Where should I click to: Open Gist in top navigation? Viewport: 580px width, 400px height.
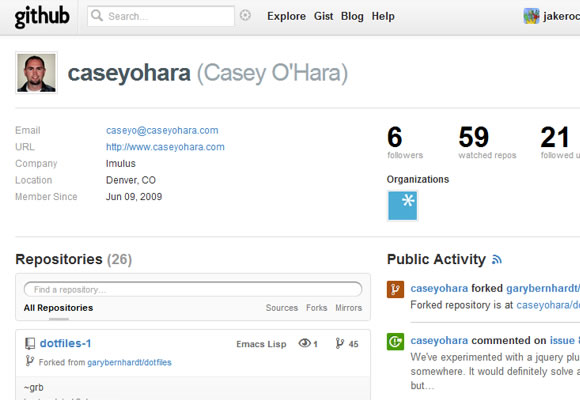pos(323,16)
